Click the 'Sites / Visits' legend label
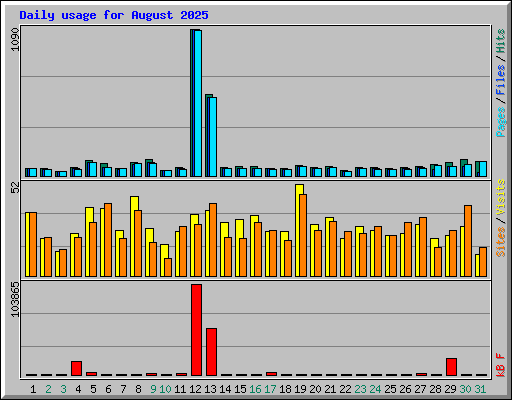512x400 pixels. [501, 218]
